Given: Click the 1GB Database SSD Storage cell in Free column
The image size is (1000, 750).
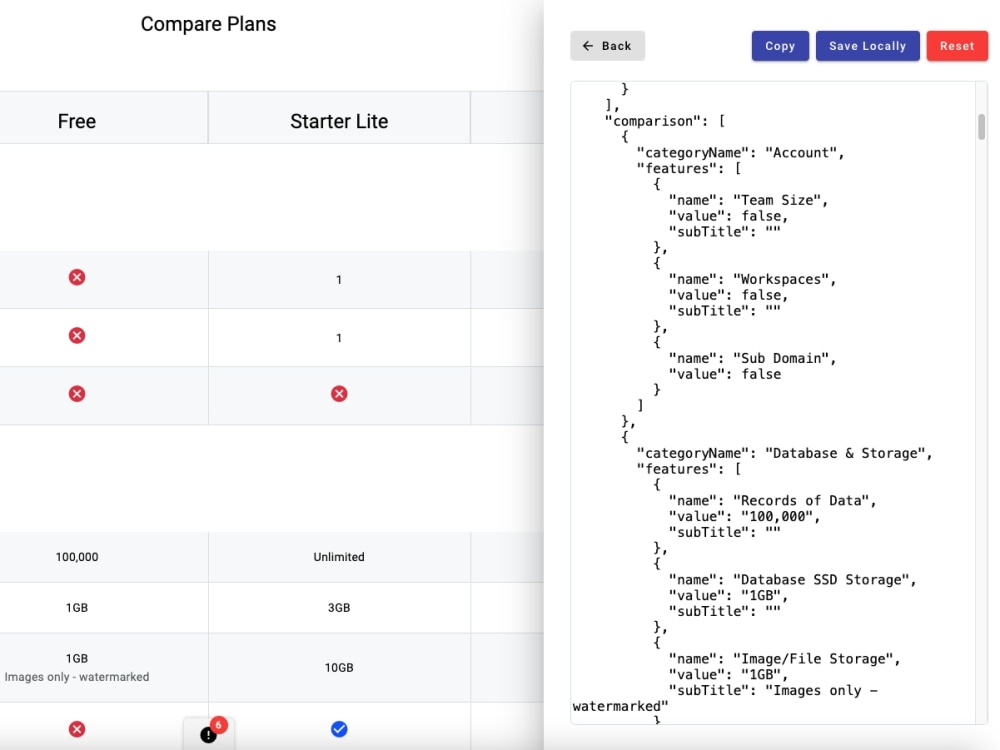Looking at the screenshot, I should pos(77,608).
